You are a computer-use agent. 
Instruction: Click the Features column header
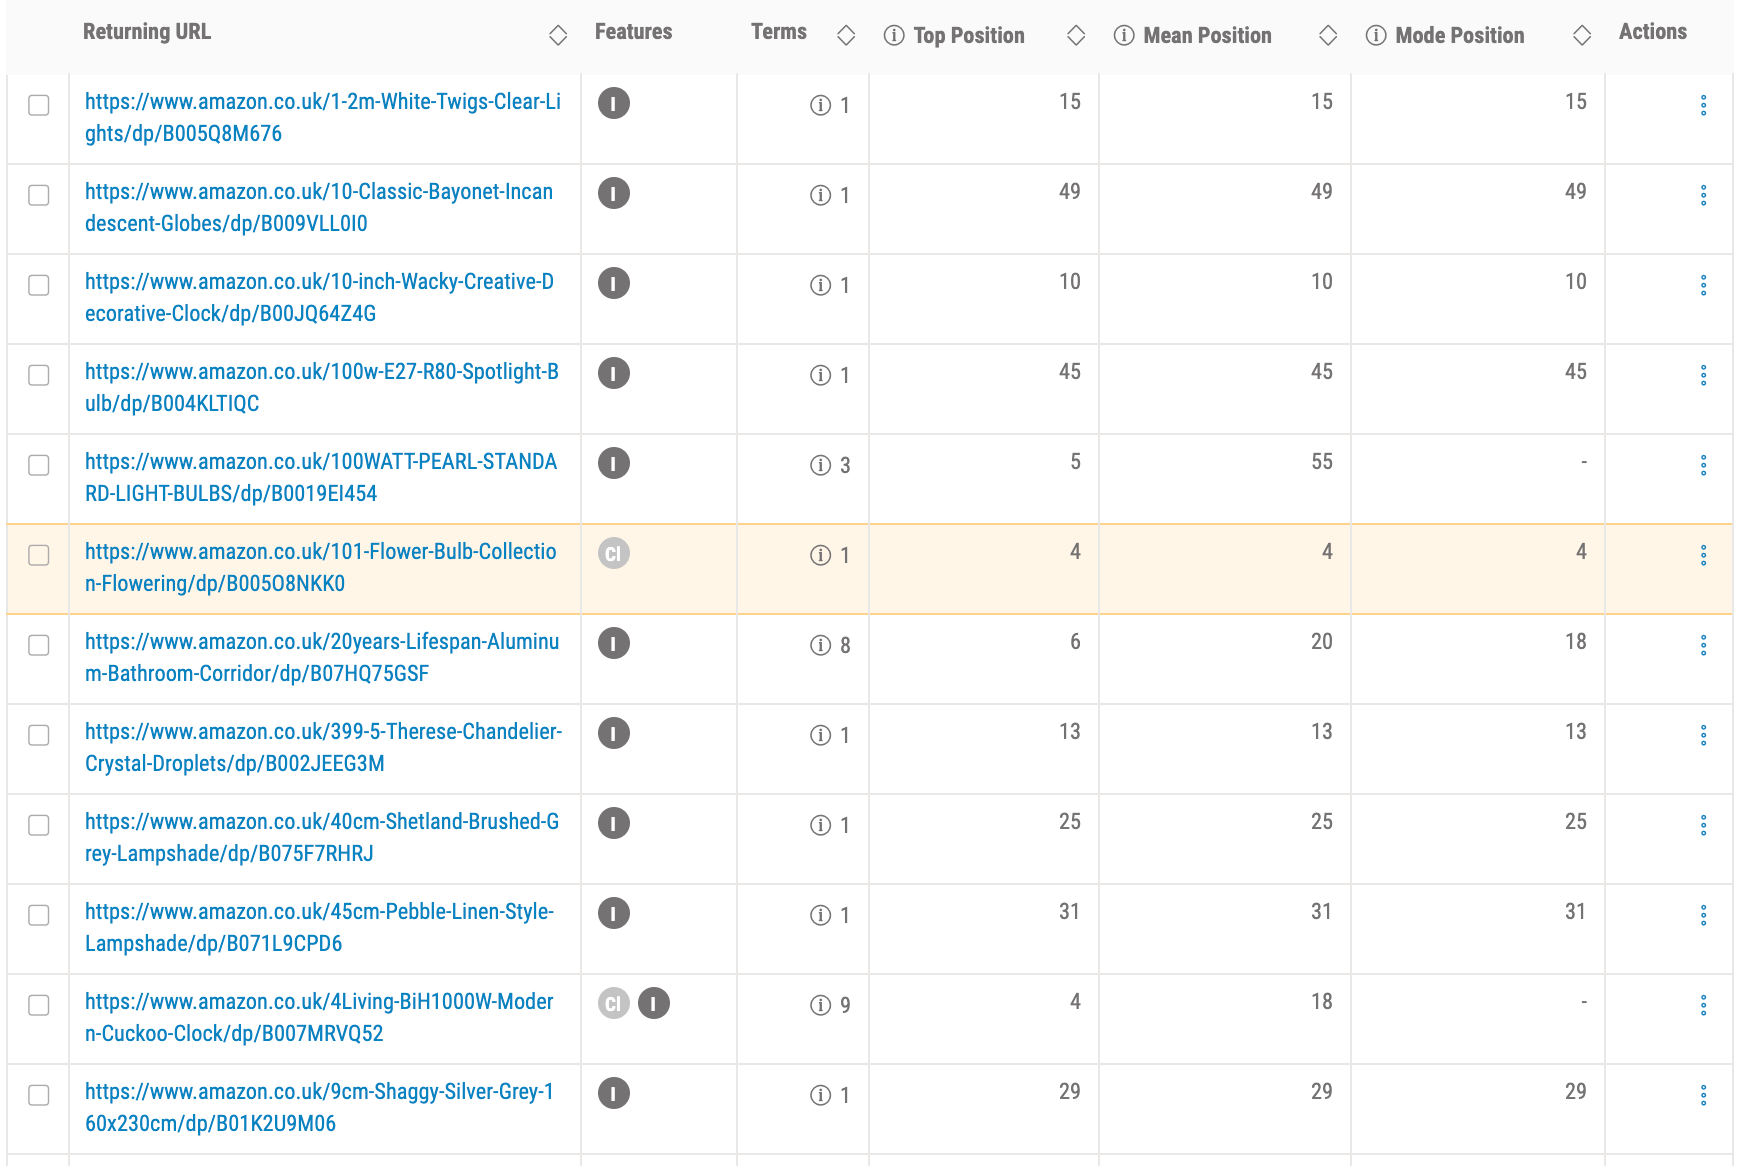coord(633,32)
